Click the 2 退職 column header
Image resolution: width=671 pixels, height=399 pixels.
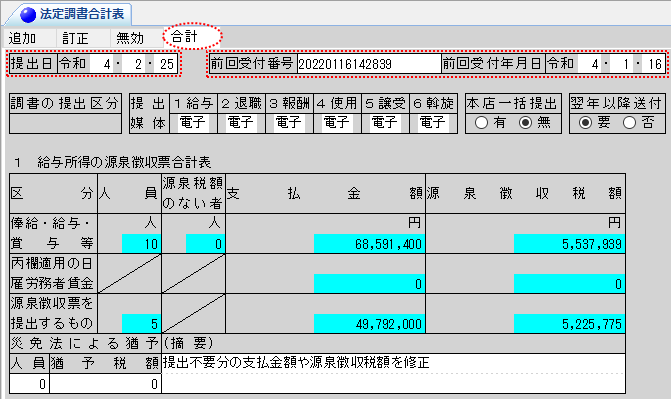coord(241,104)
